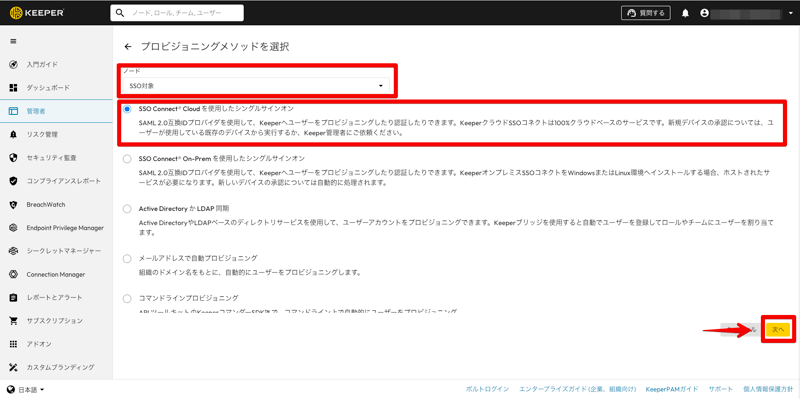
Task: Click Connection Manager label
Action: [x=56, y=275]
